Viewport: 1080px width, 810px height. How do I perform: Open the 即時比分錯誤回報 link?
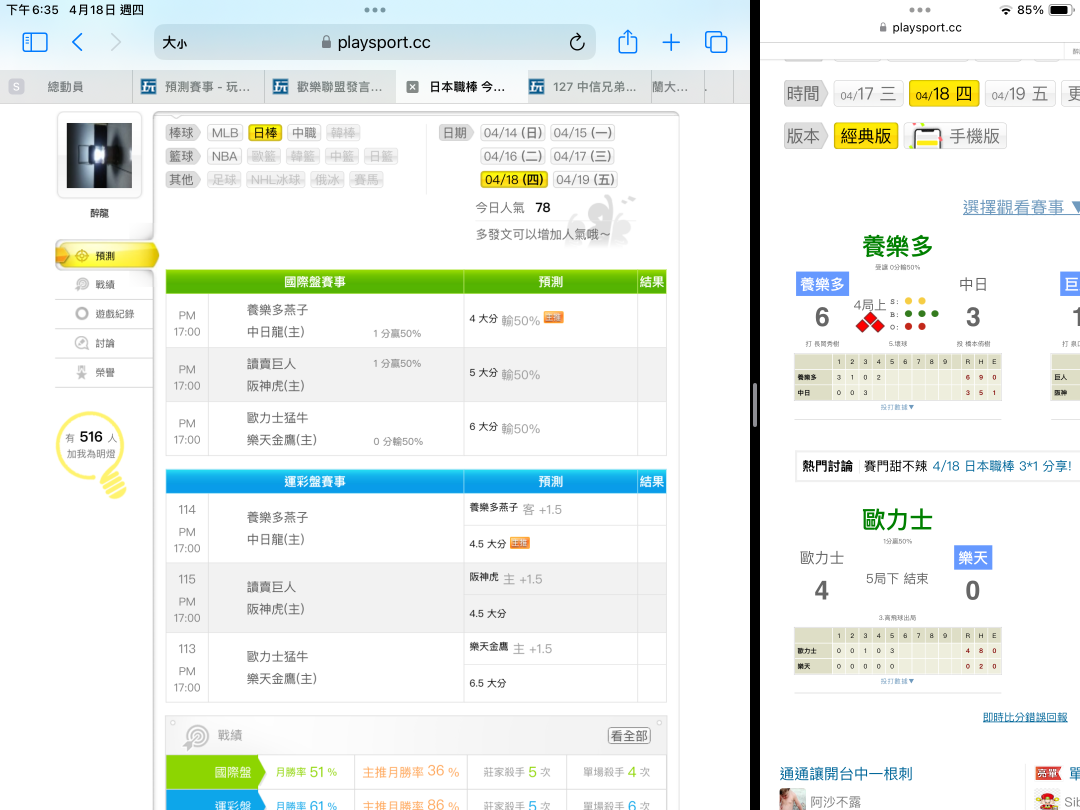(x=1025, y=718)
